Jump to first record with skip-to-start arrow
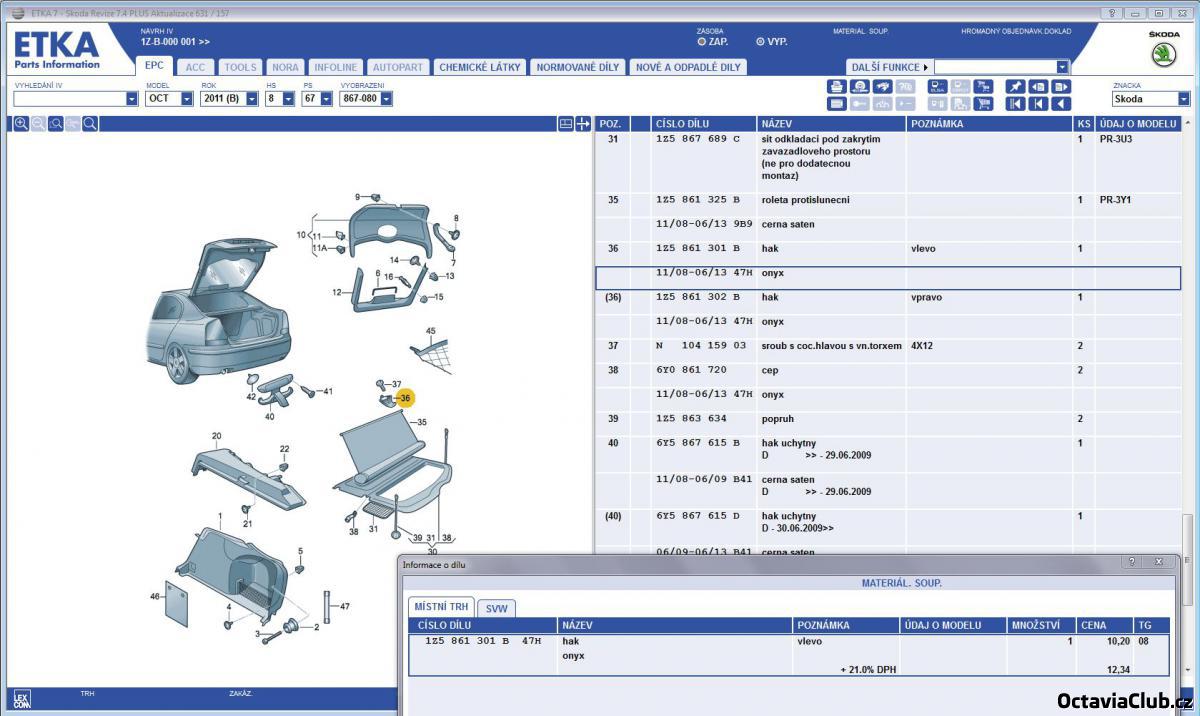Image resolution: width=1200 pixels, height=716 pixels. (x=1015, y=103)
